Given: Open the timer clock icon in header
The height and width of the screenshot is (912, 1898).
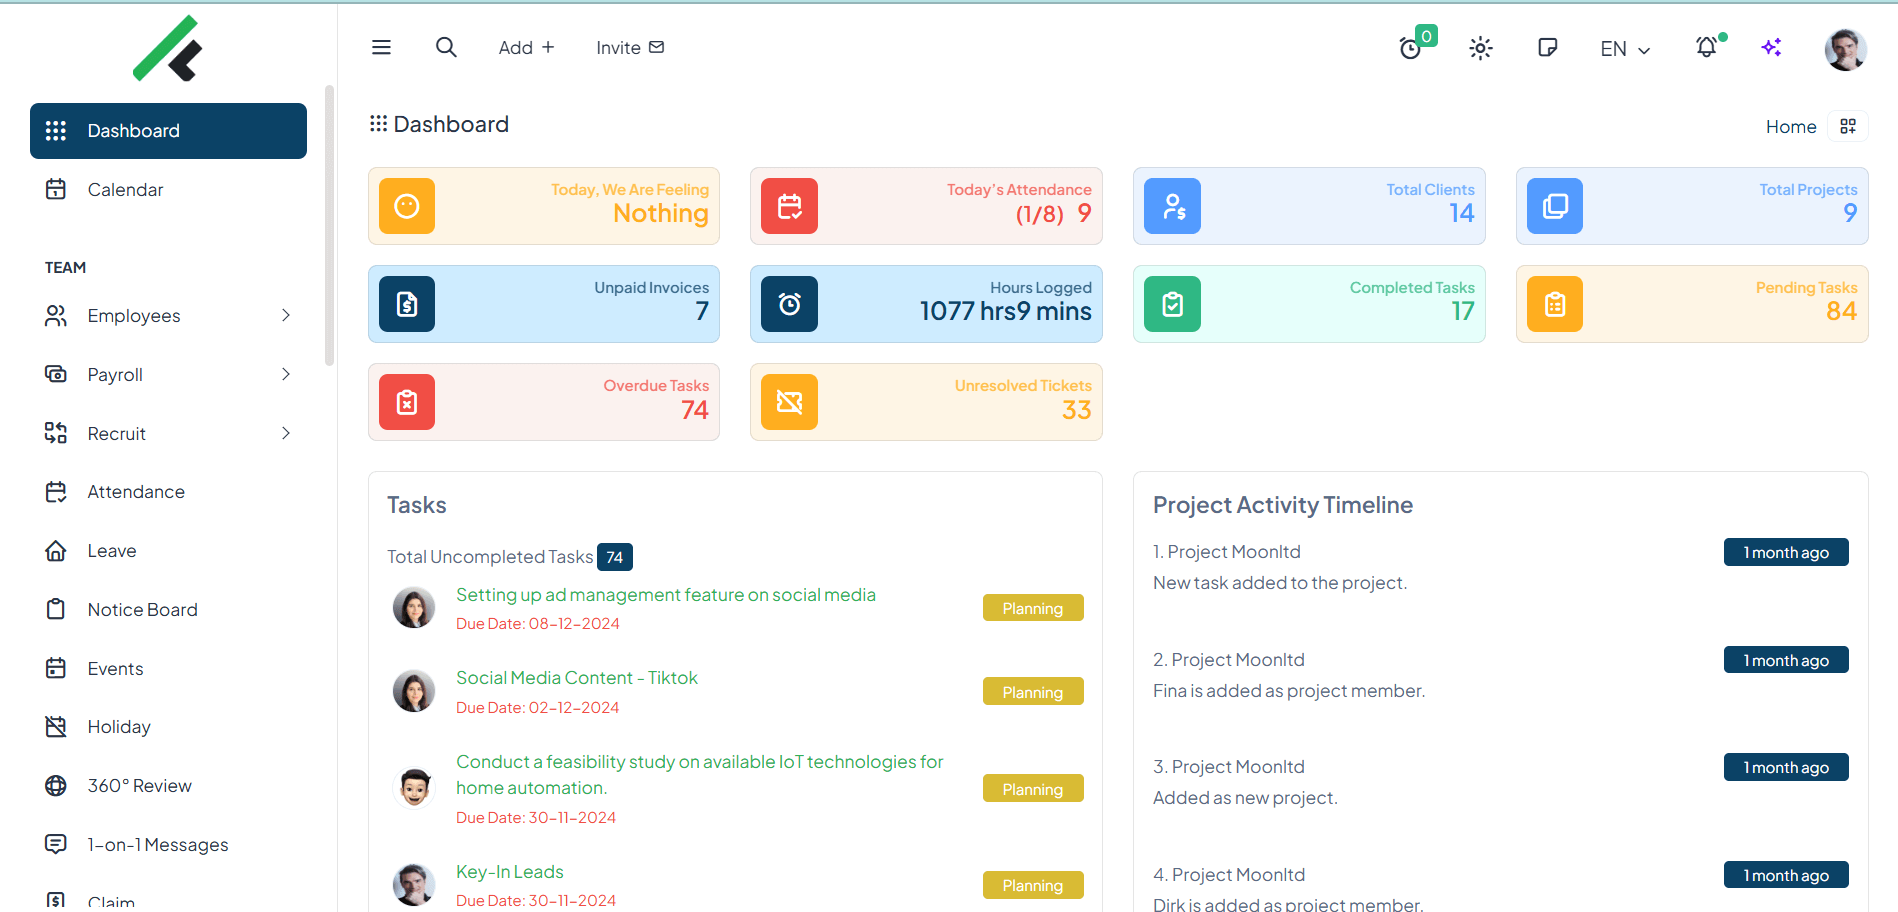Looking at the screenshot, I should (x=1410, y=48).
